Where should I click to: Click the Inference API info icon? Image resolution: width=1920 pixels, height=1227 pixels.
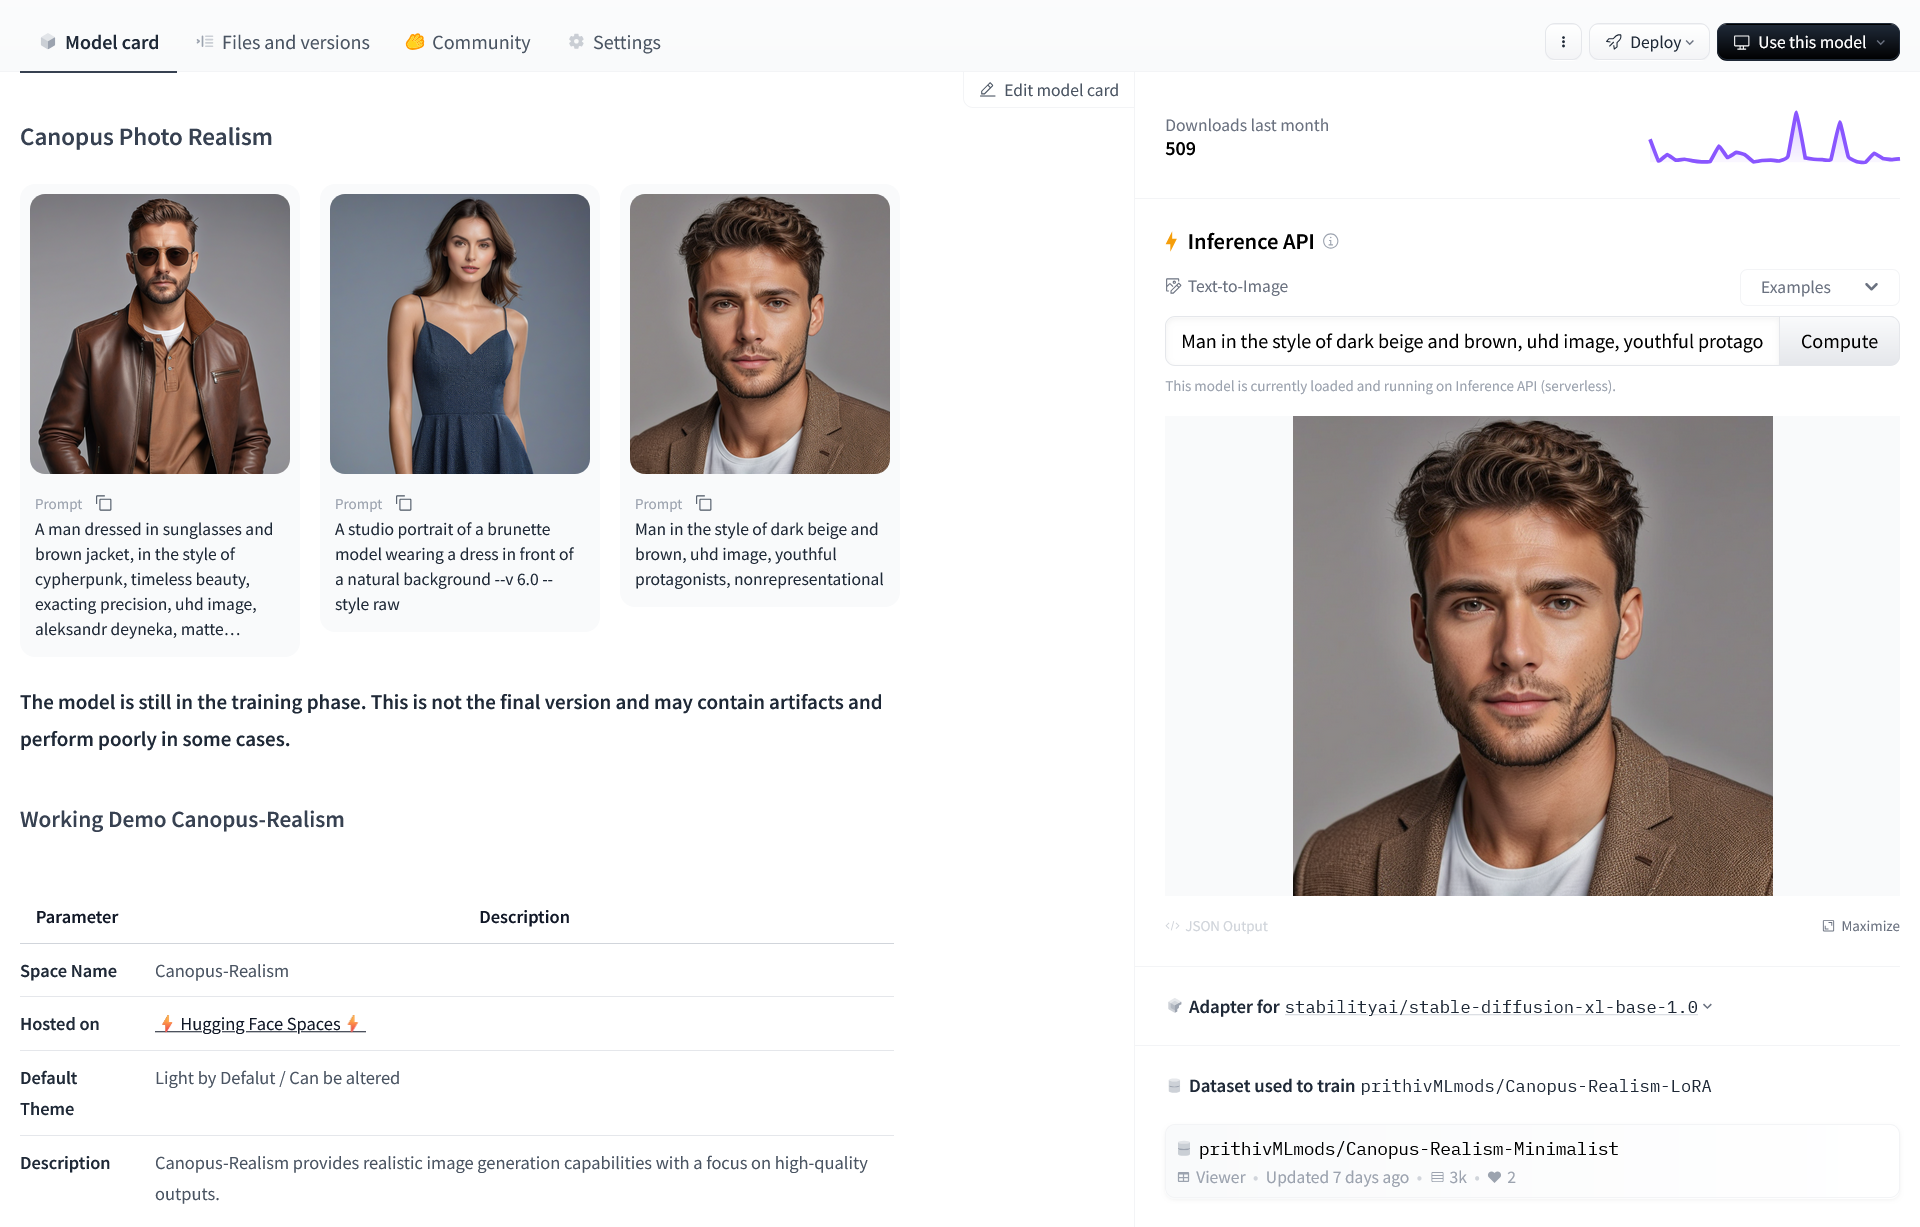(1331, 241)
